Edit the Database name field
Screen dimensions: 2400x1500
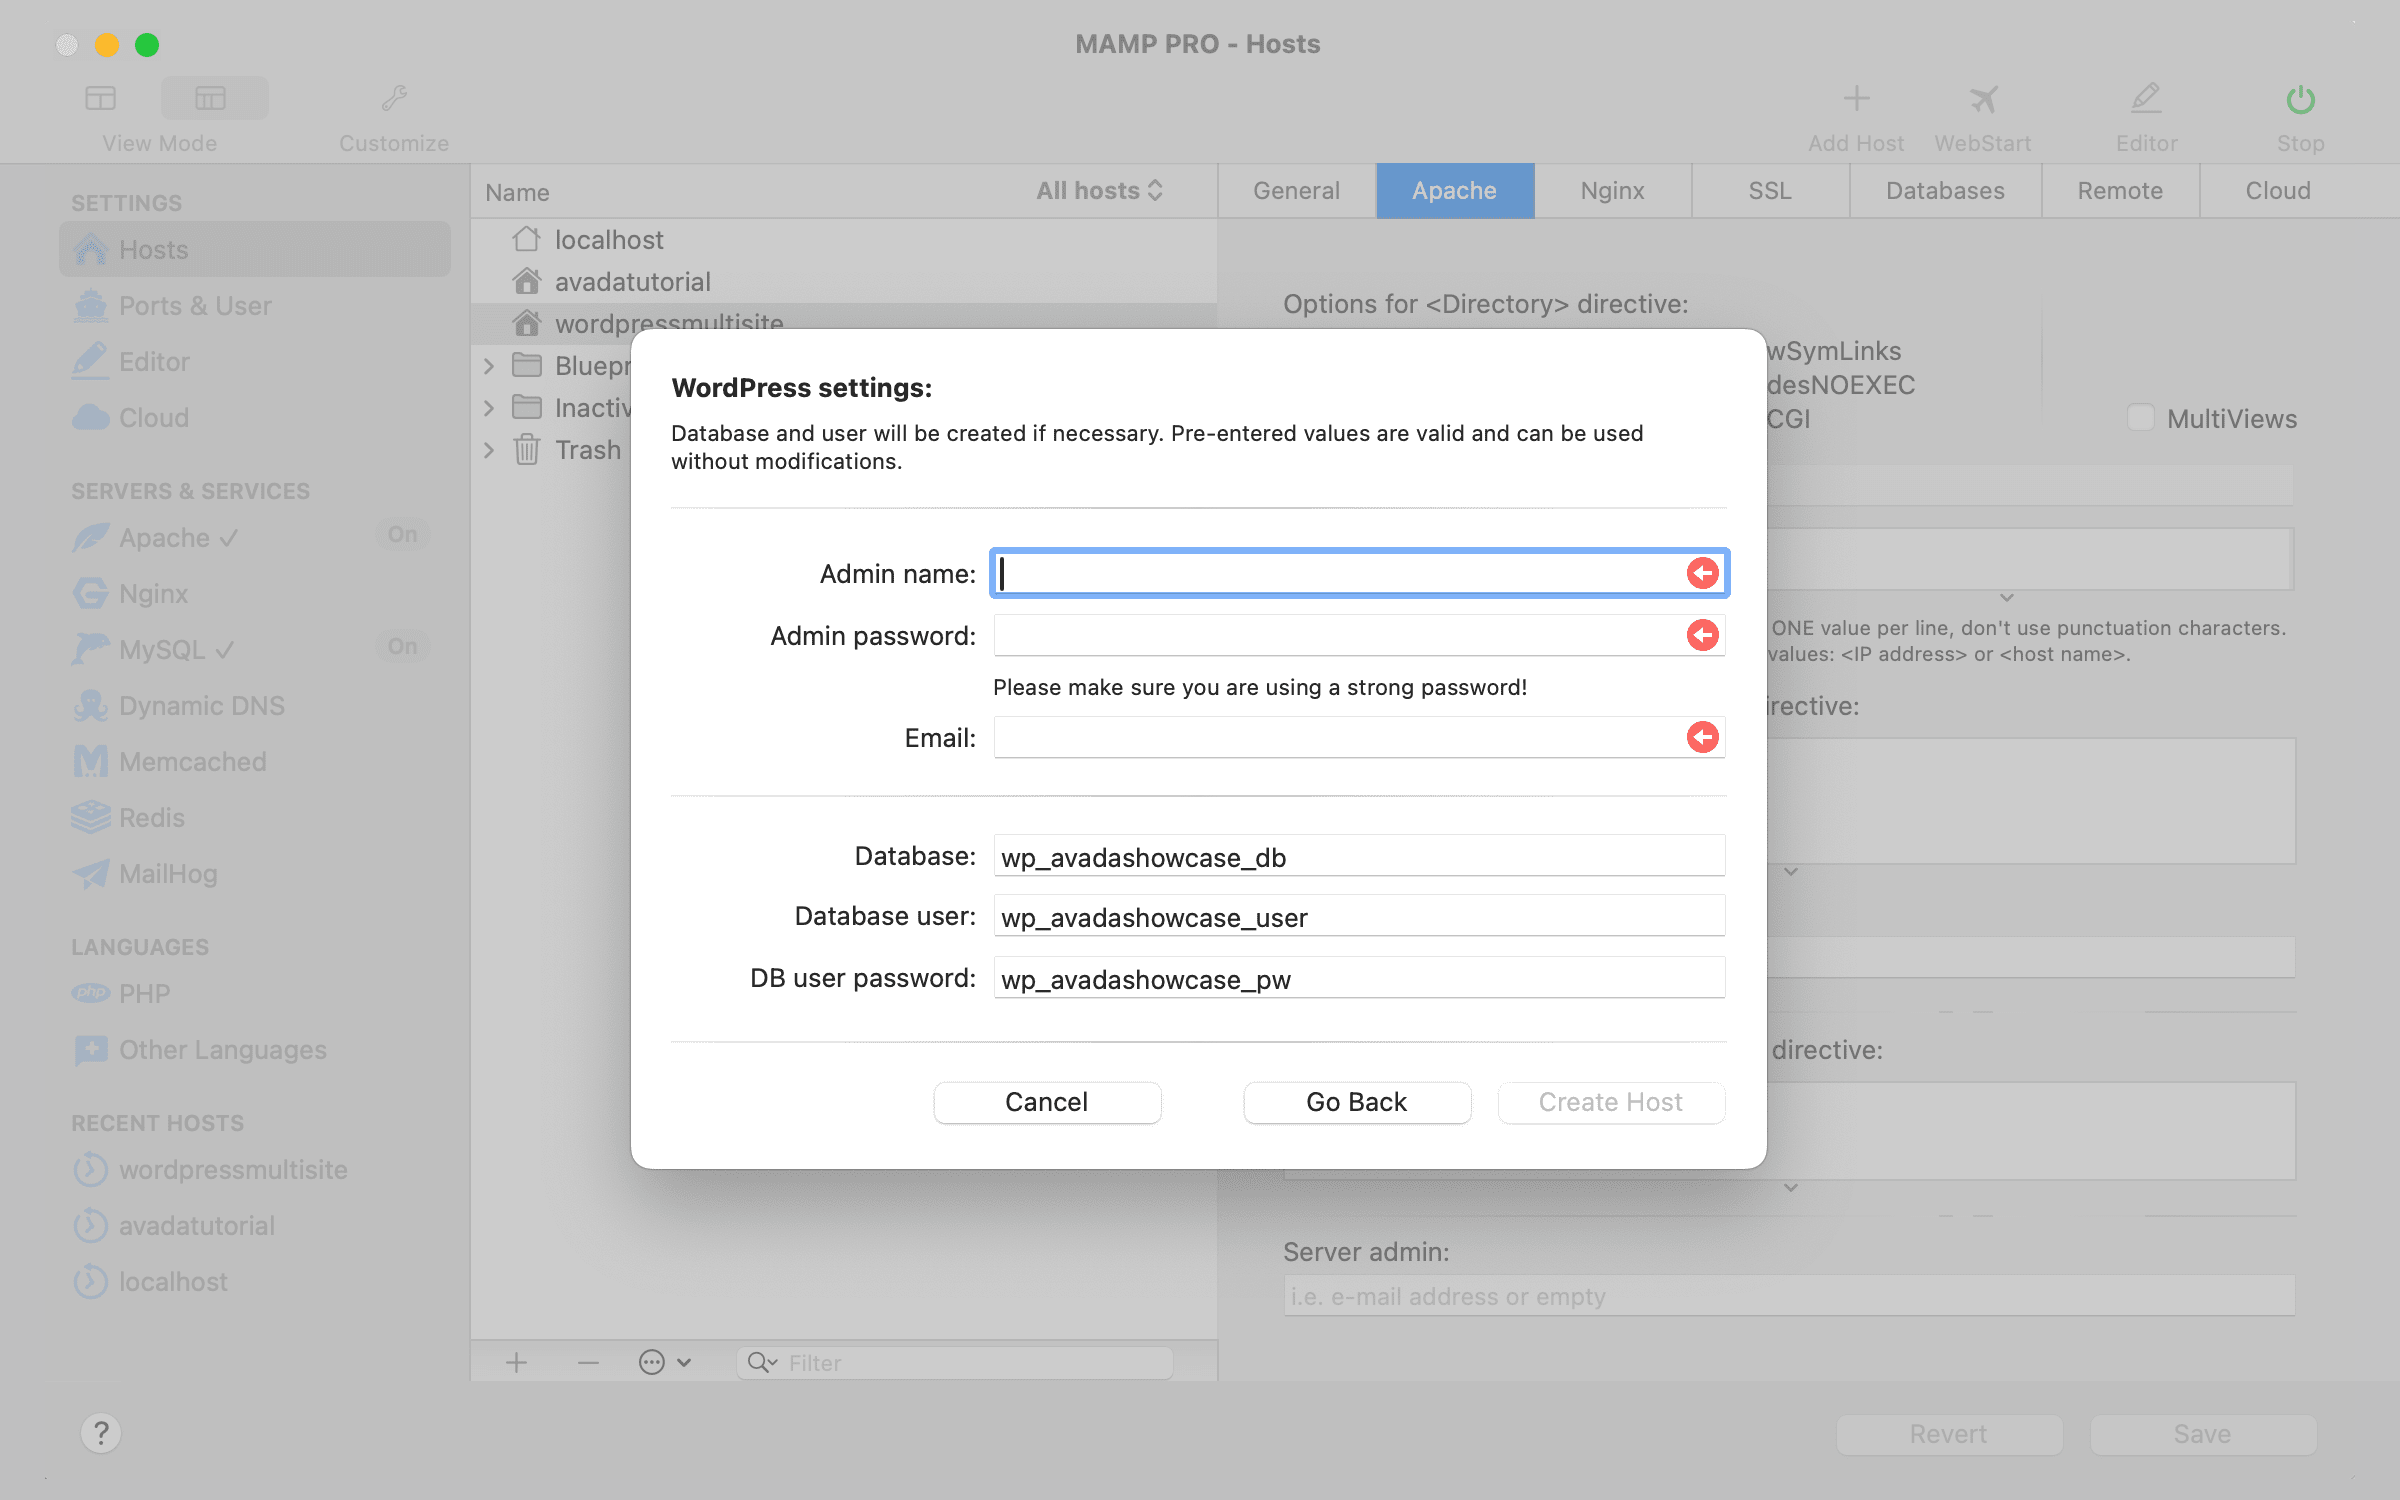(x=1359, y=856)
